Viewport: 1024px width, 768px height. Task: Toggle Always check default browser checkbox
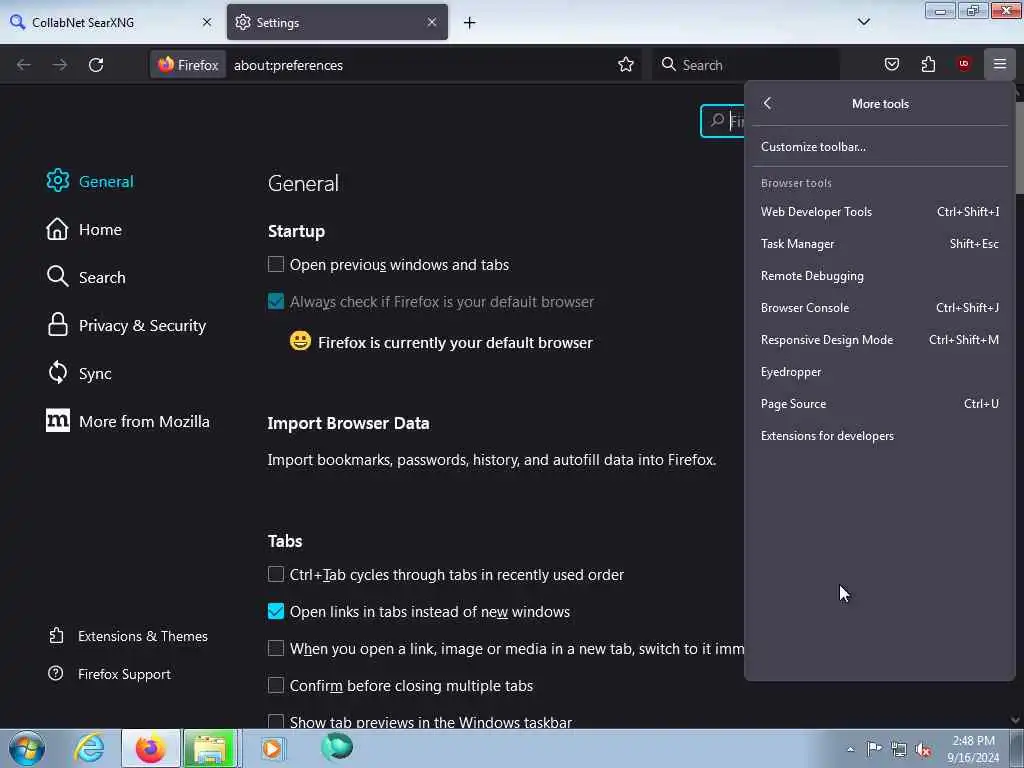pos(276,301)
